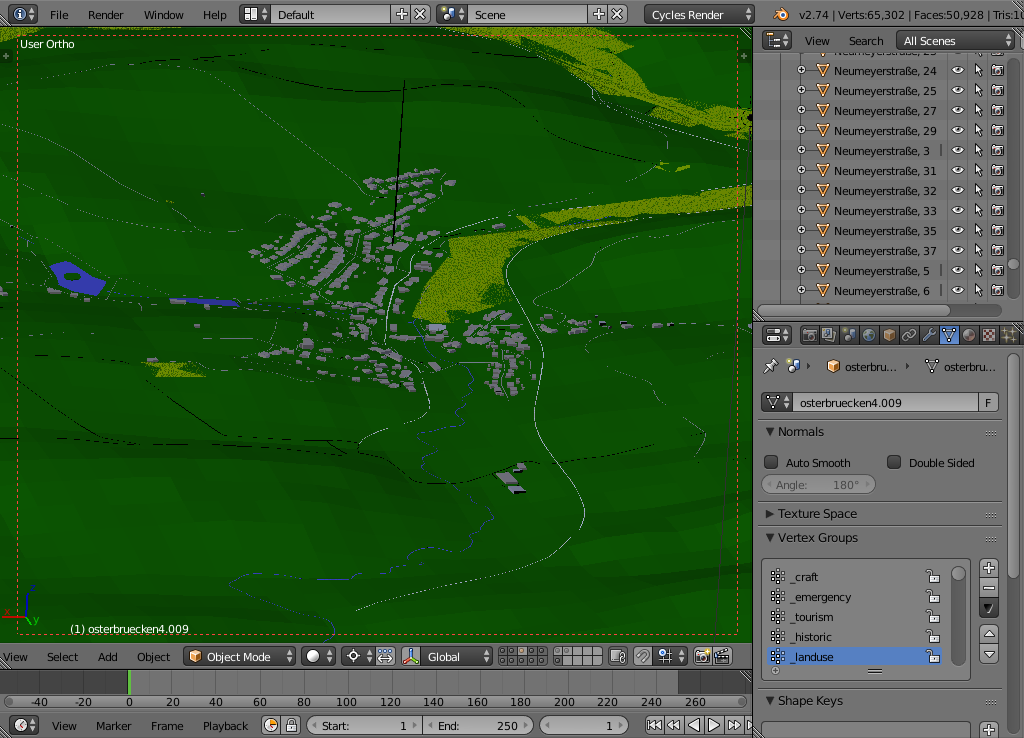The width and height of the screenshot is (1024, 738).
Task: Open the Object Constraints chain tab
Action: coord(909,336)
